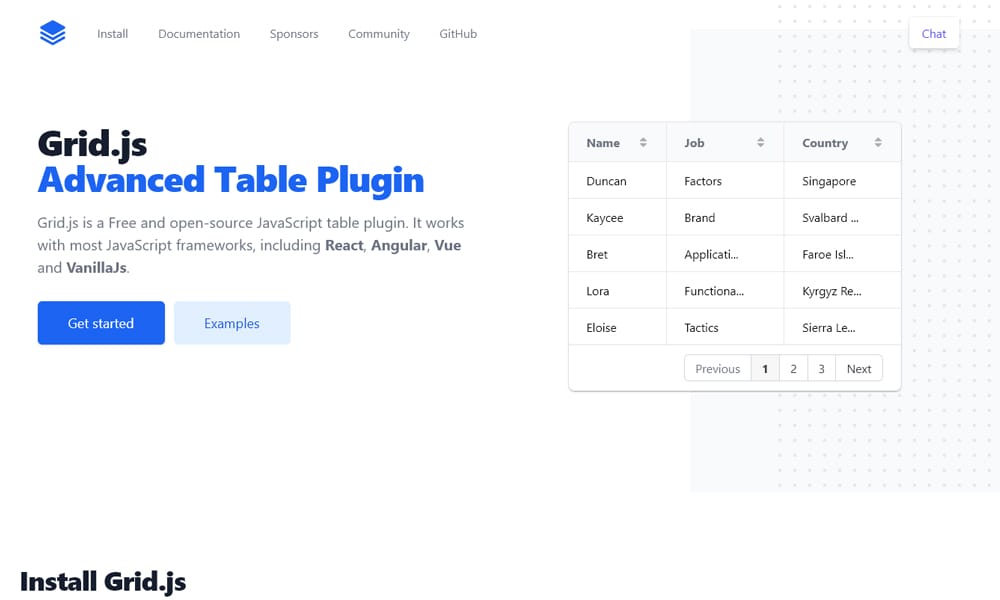Click the Grid.js stacked layers logo
The height and width of the screenshot is (600, 1000).
52,33
